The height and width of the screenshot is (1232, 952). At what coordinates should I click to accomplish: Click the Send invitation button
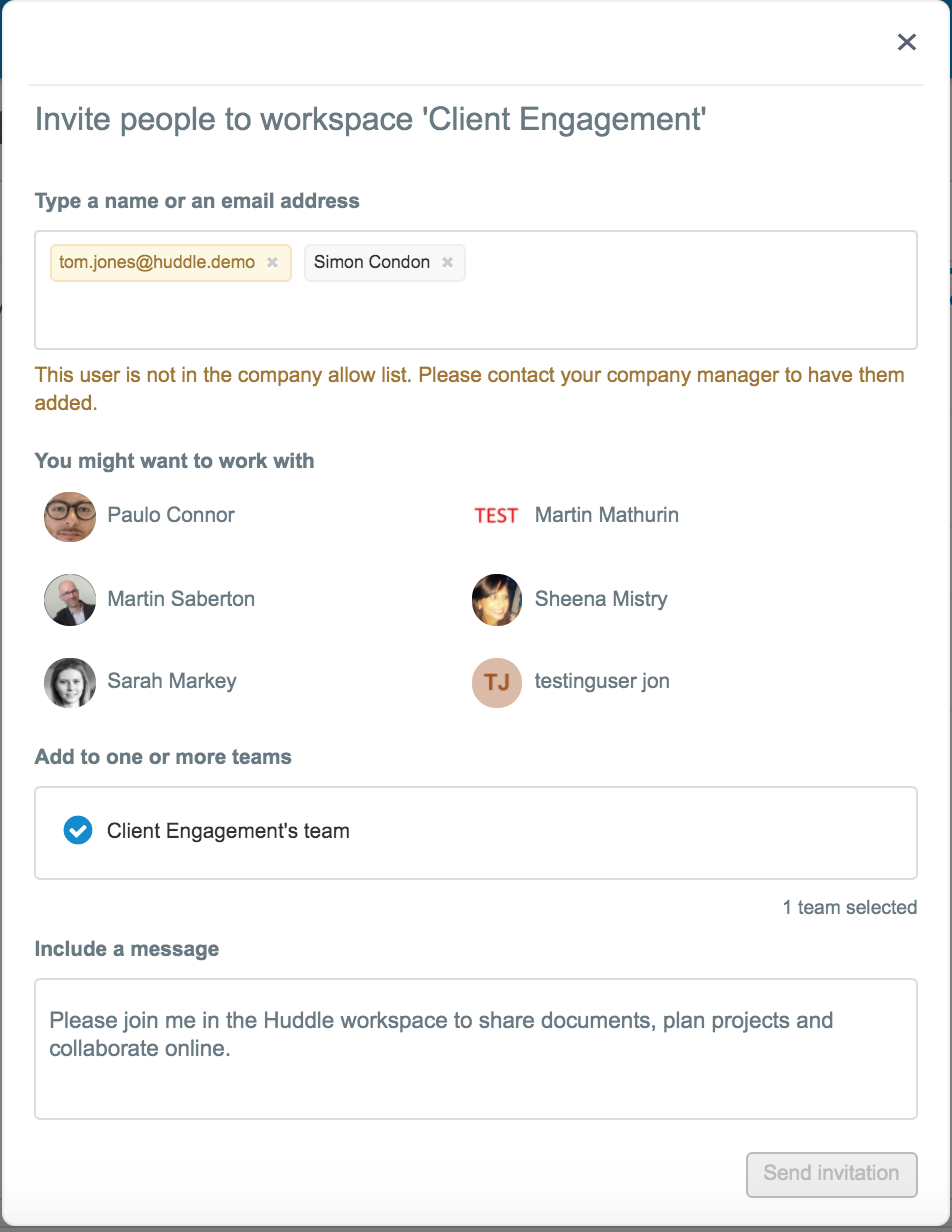pyautogui.click(x=831, y=1174)
